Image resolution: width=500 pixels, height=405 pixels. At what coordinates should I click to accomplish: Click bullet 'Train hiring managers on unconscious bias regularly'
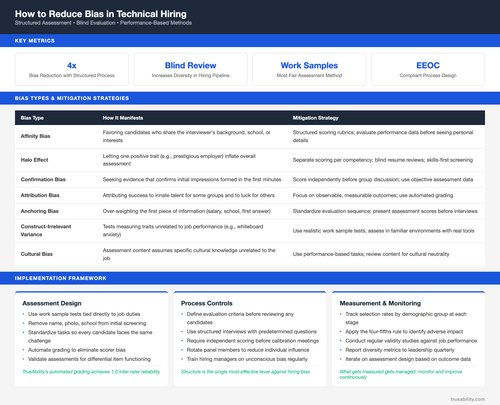click(x=247, y=359)
